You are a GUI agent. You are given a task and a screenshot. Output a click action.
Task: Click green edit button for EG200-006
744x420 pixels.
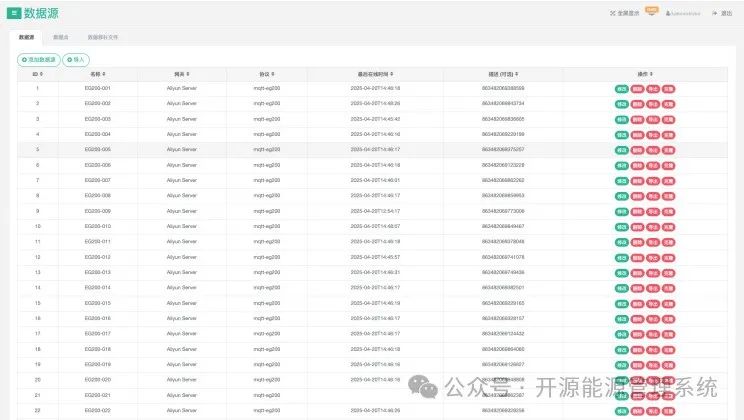coord(622,166)
